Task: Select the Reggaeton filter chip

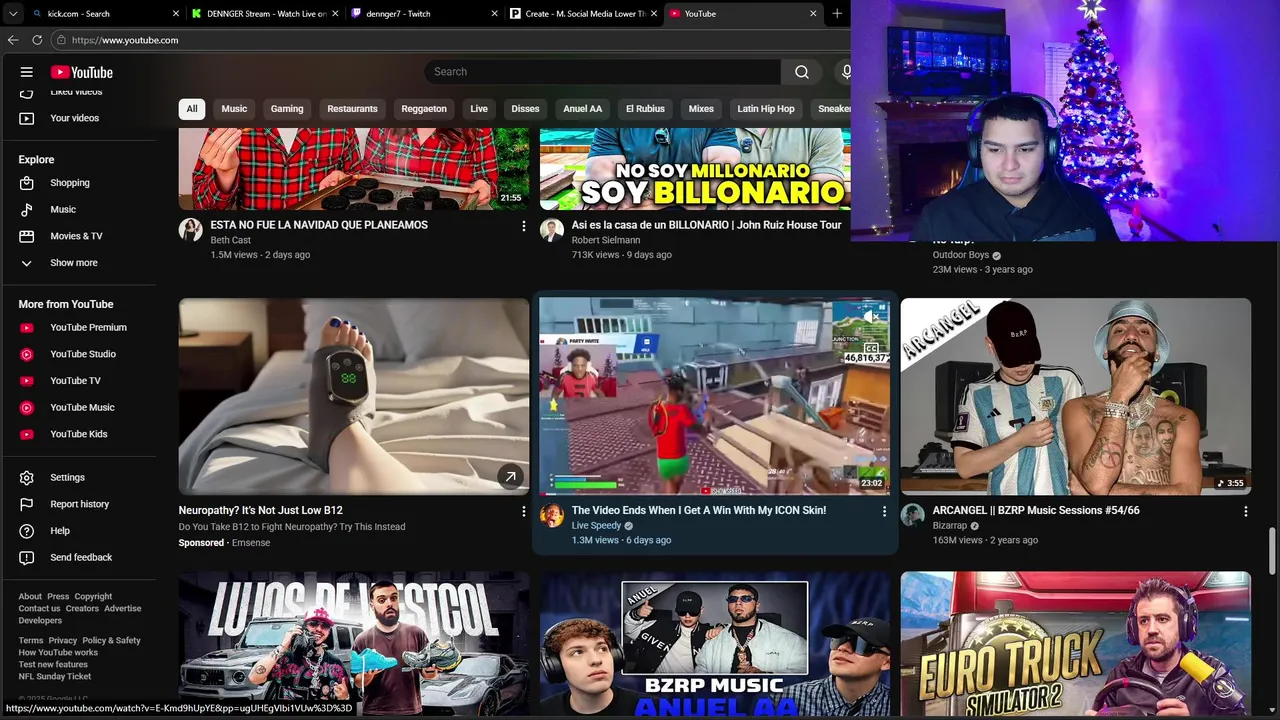Action: coord(424,109)
